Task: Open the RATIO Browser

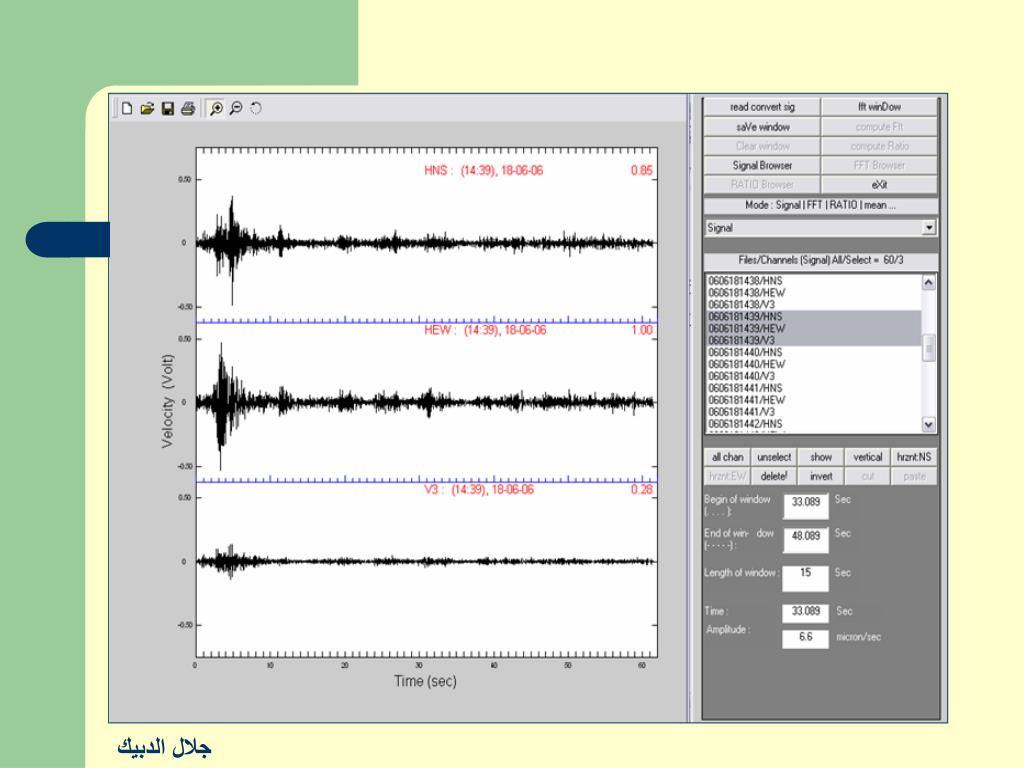Action: pos(761,184)
